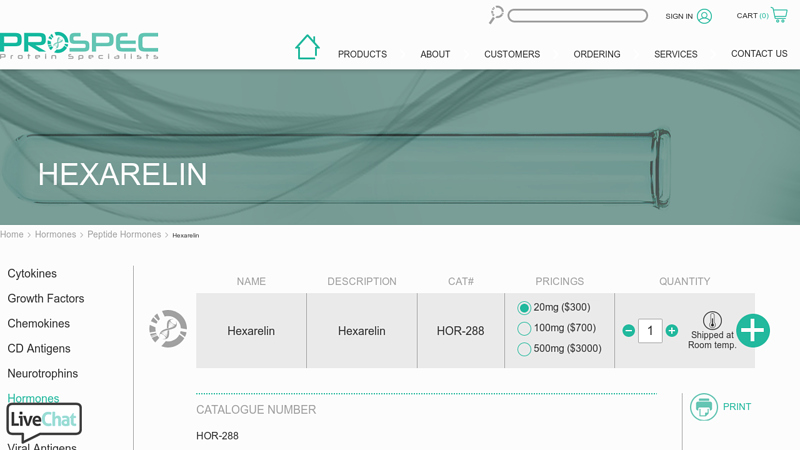Click the printer icon
Screen dimensions: 800x450
coord(704,407)
